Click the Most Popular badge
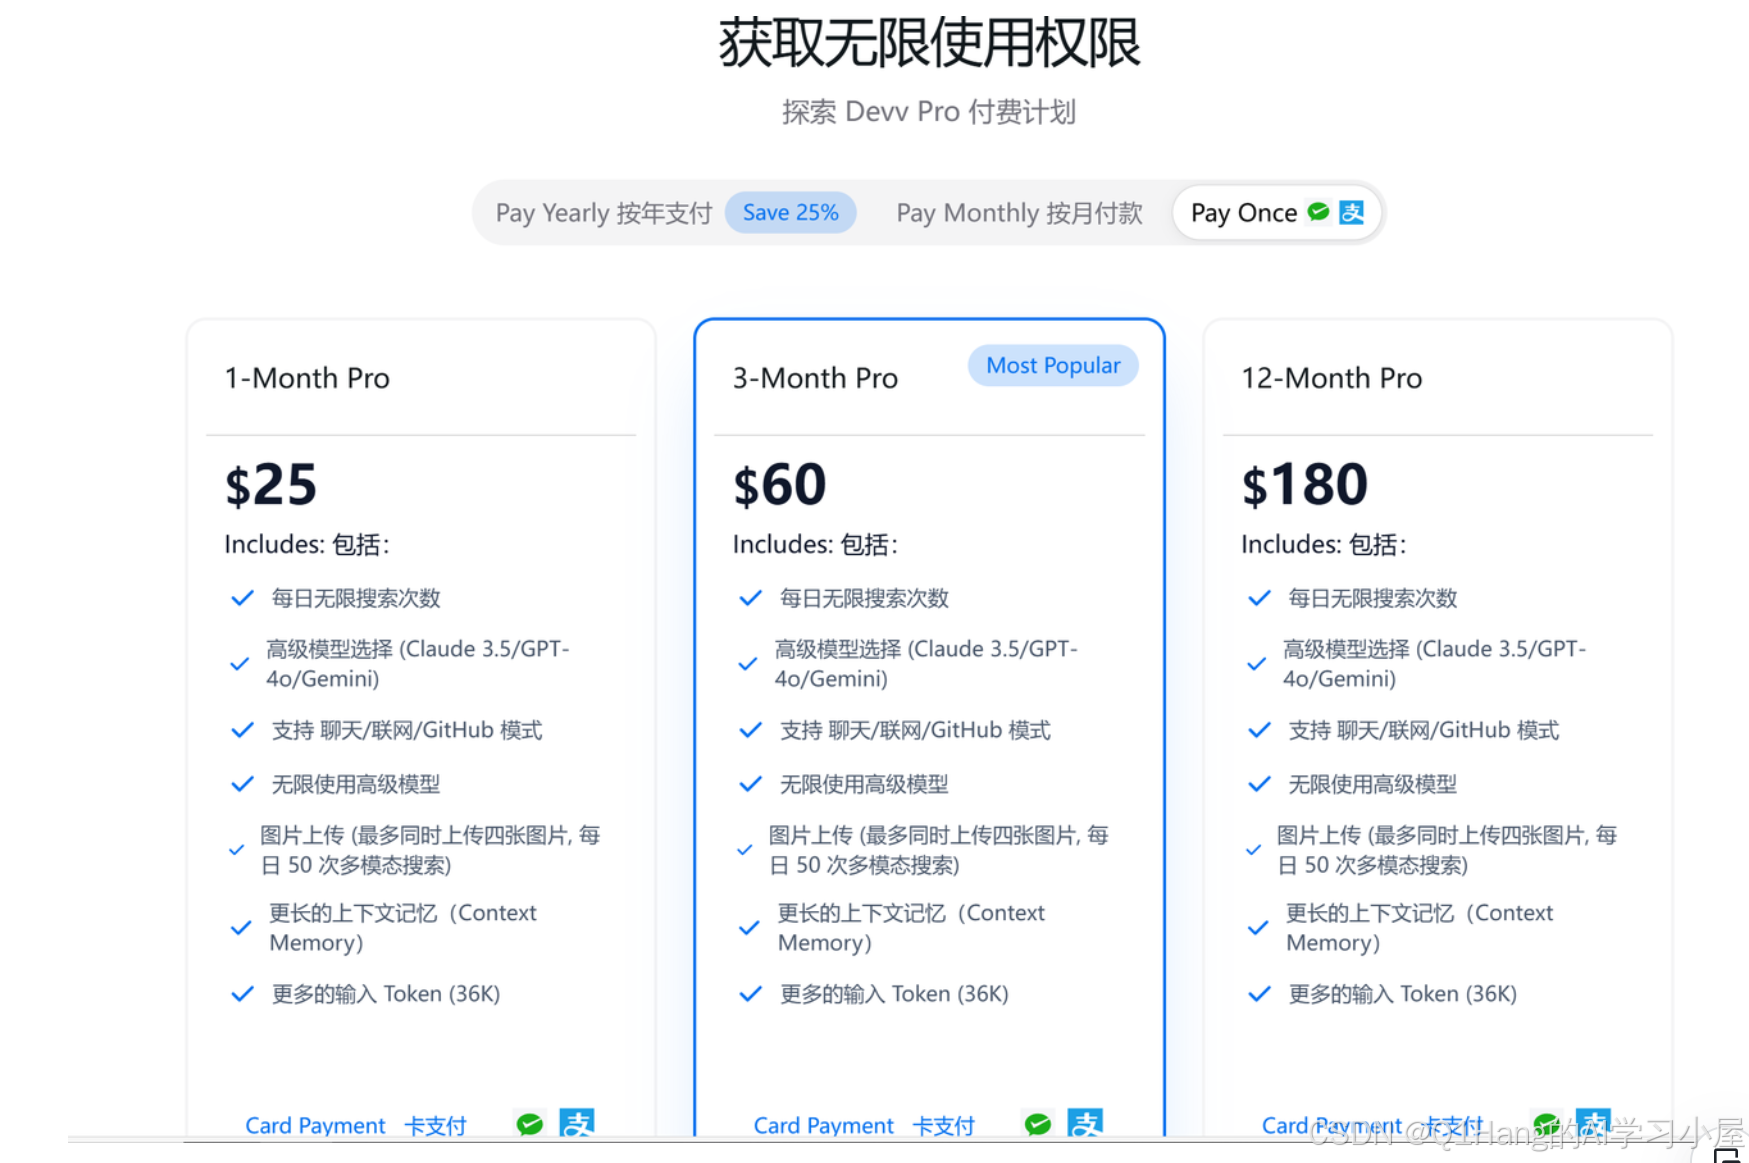 point(1053,365)
